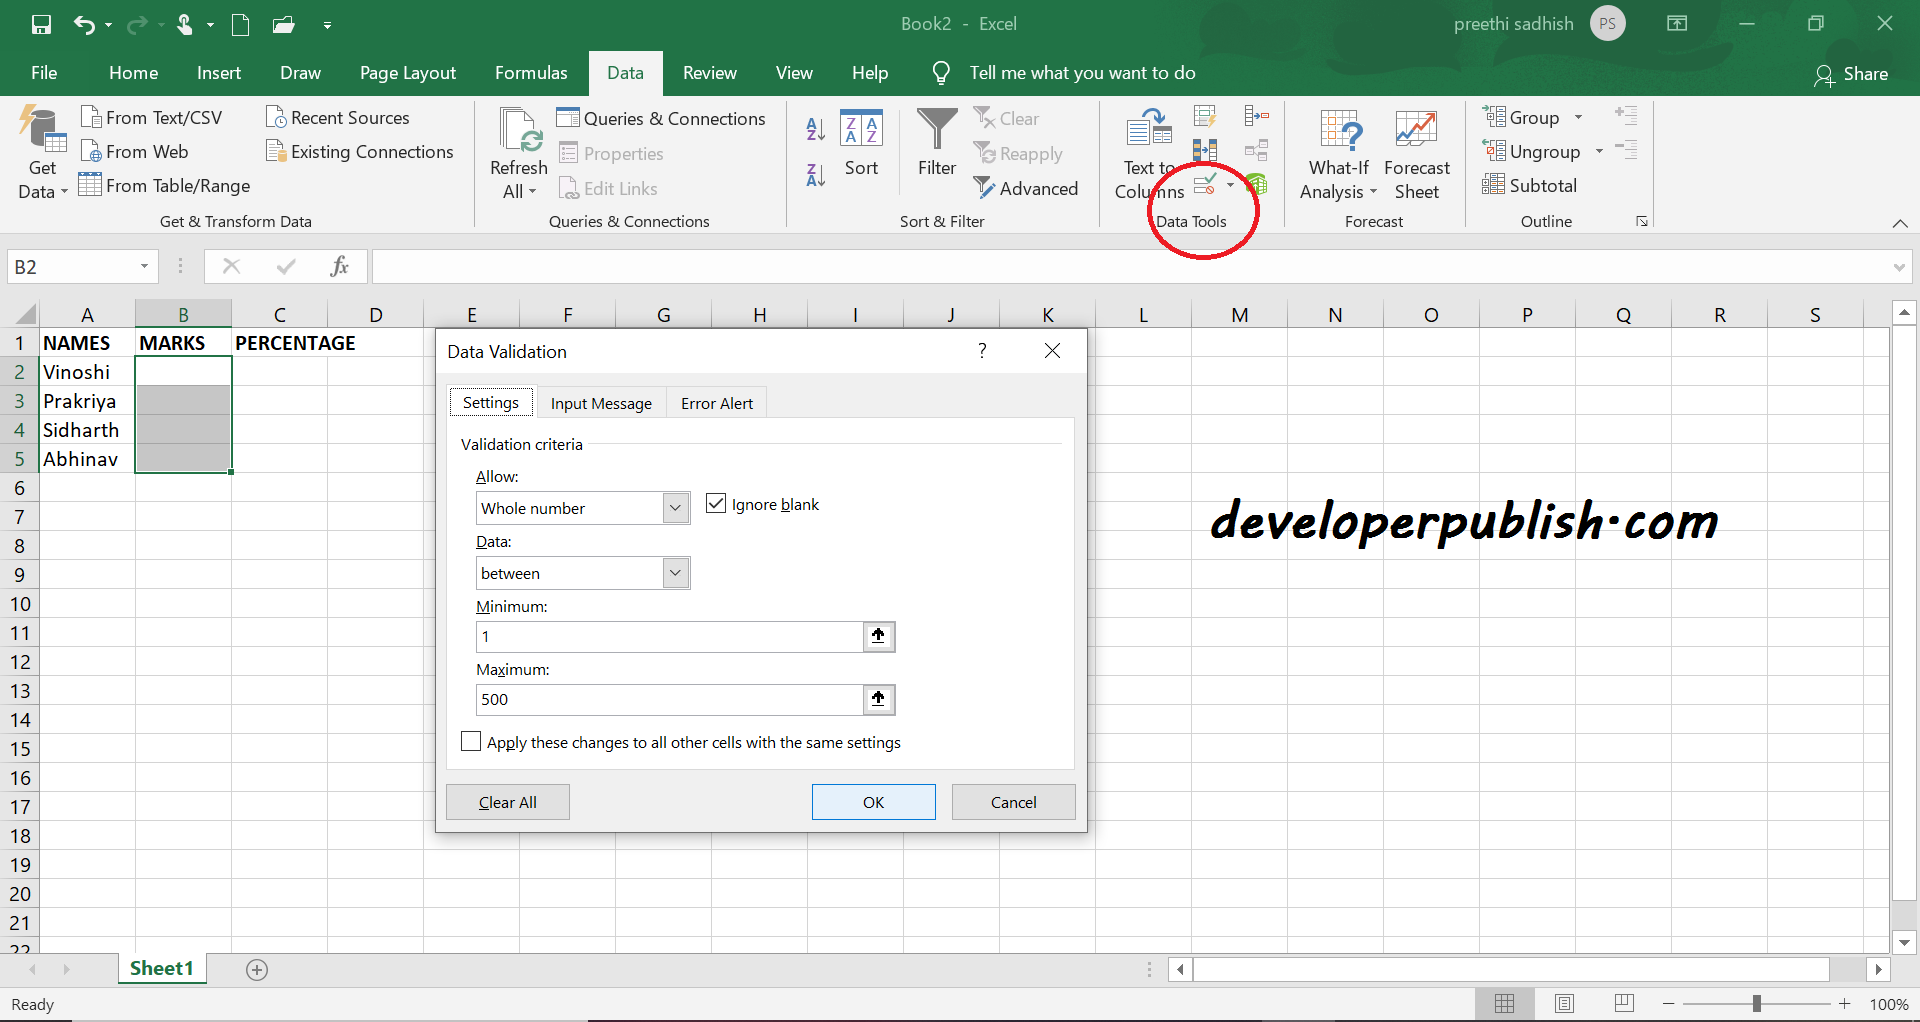
Task: Select the Sheet1 tab
Action: coord(161,967)
